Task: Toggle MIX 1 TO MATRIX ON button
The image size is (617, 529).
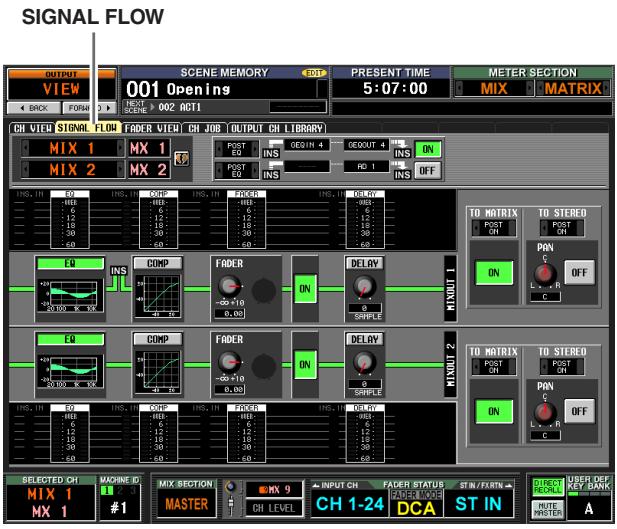Action: click(494, 272)
